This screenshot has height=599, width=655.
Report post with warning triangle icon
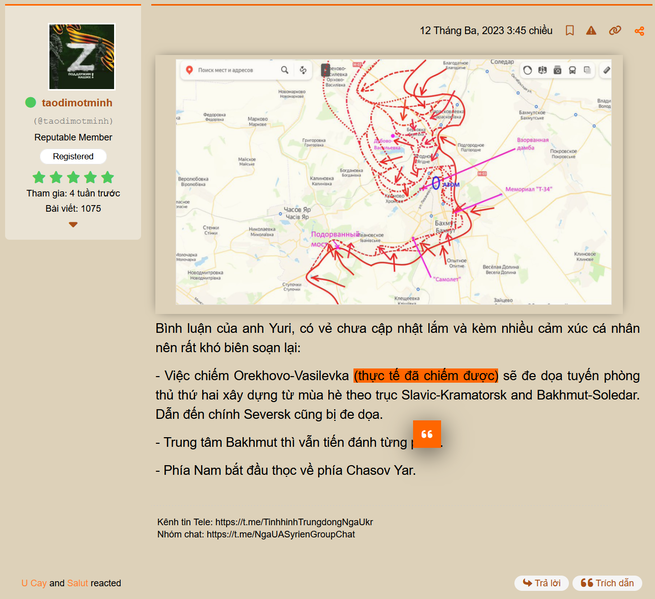(592, 31)
